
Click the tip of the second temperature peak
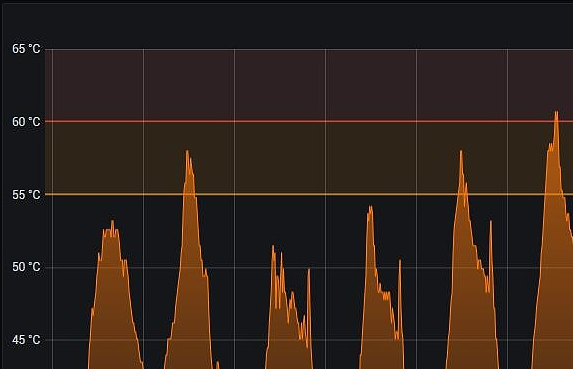point(187,151)
